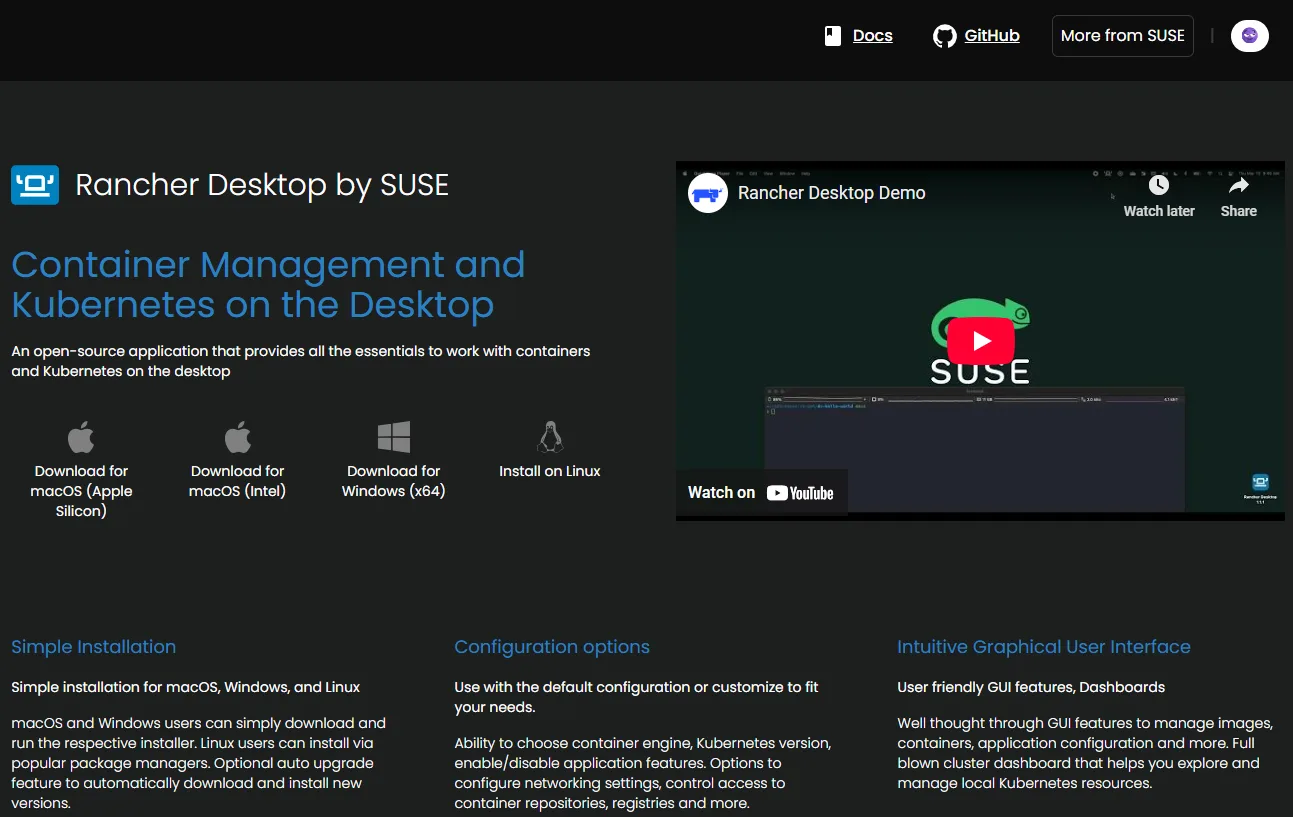The height and width of the screenshot is (817, 1293).
Task: Click the Container Management and Kubernetes headline
Action: point(268,285)
